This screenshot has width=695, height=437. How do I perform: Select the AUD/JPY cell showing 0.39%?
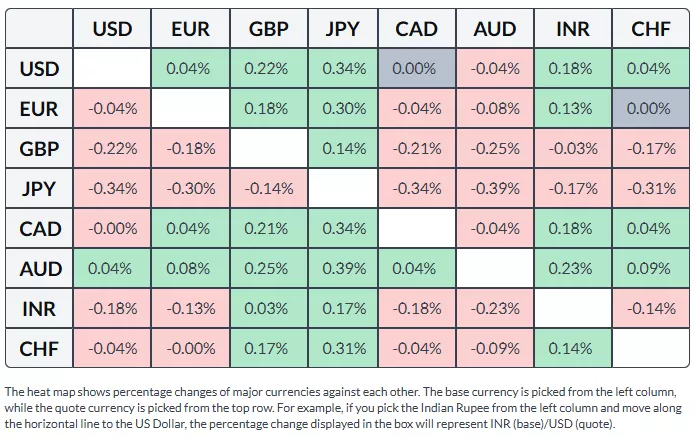tap(343, 268)
